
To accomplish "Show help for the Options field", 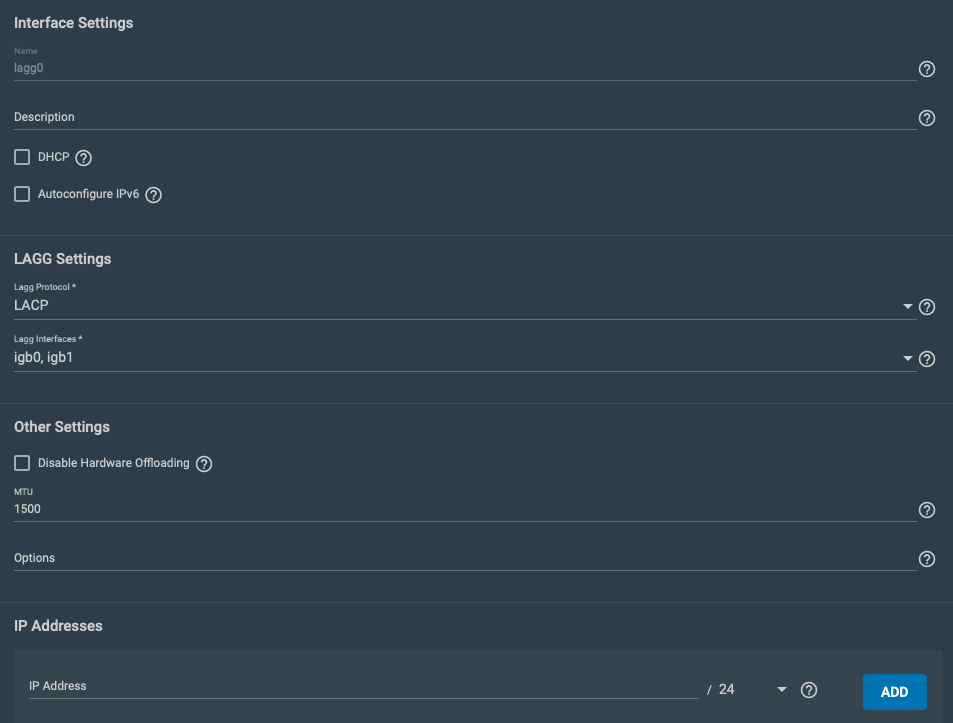I will tap(926, 559).
